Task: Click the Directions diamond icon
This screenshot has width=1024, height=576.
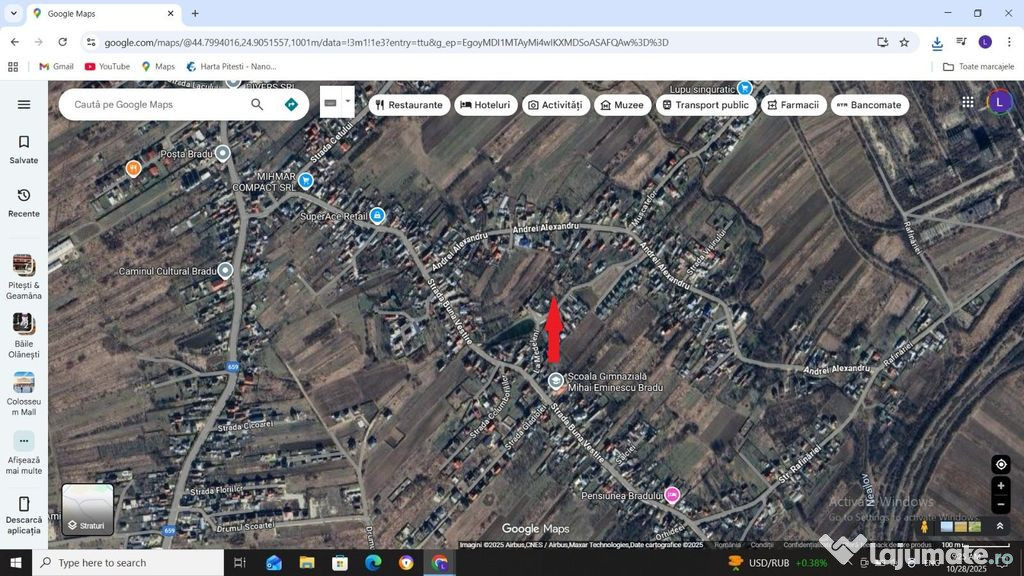Action: pos(291,104)
